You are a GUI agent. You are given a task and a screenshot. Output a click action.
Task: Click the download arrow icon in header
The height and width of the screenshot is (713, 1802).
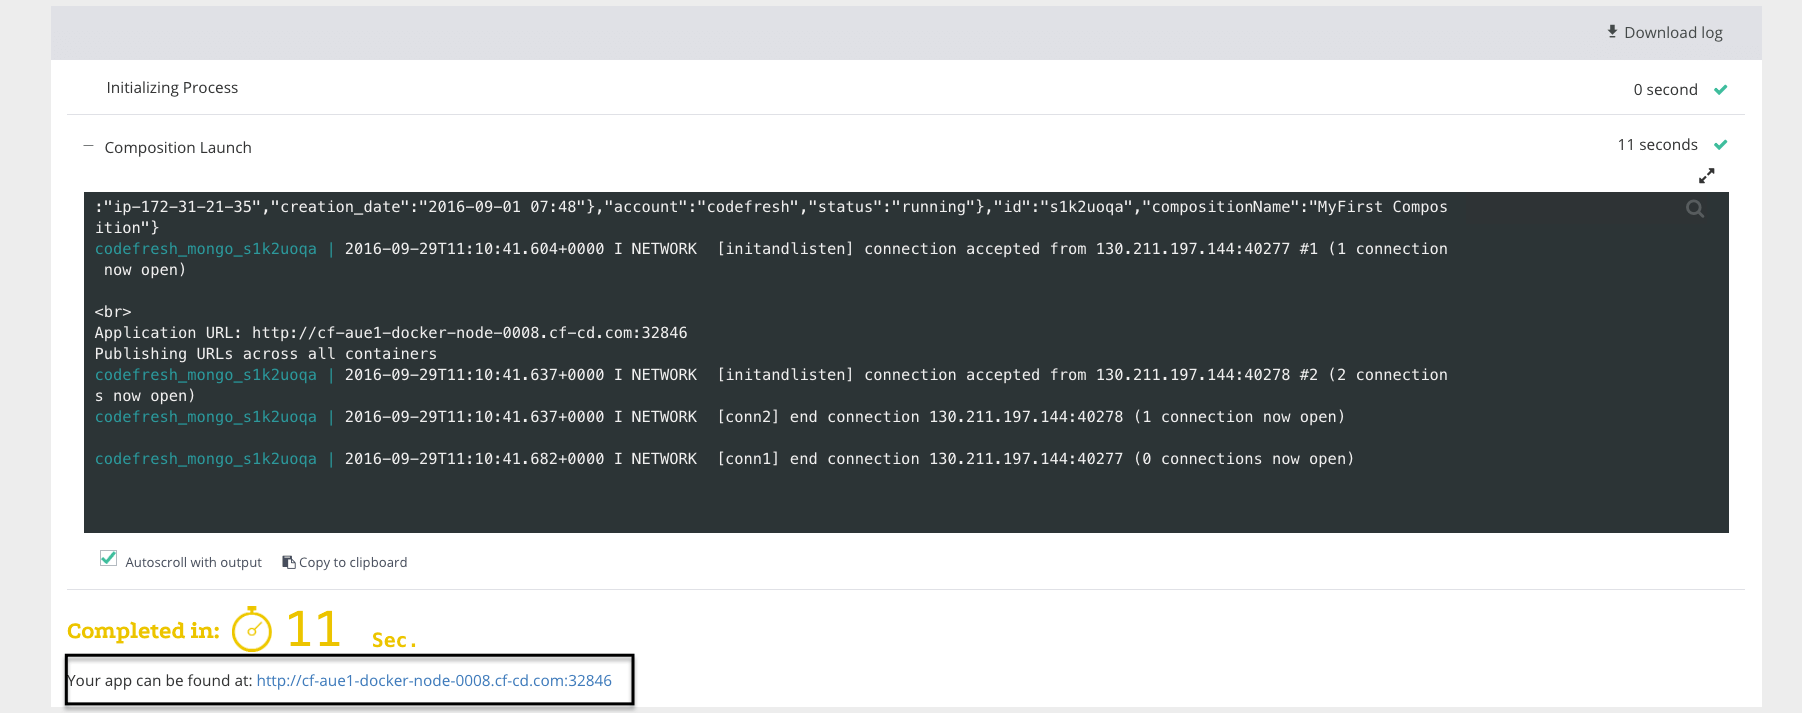[1612, 32]
